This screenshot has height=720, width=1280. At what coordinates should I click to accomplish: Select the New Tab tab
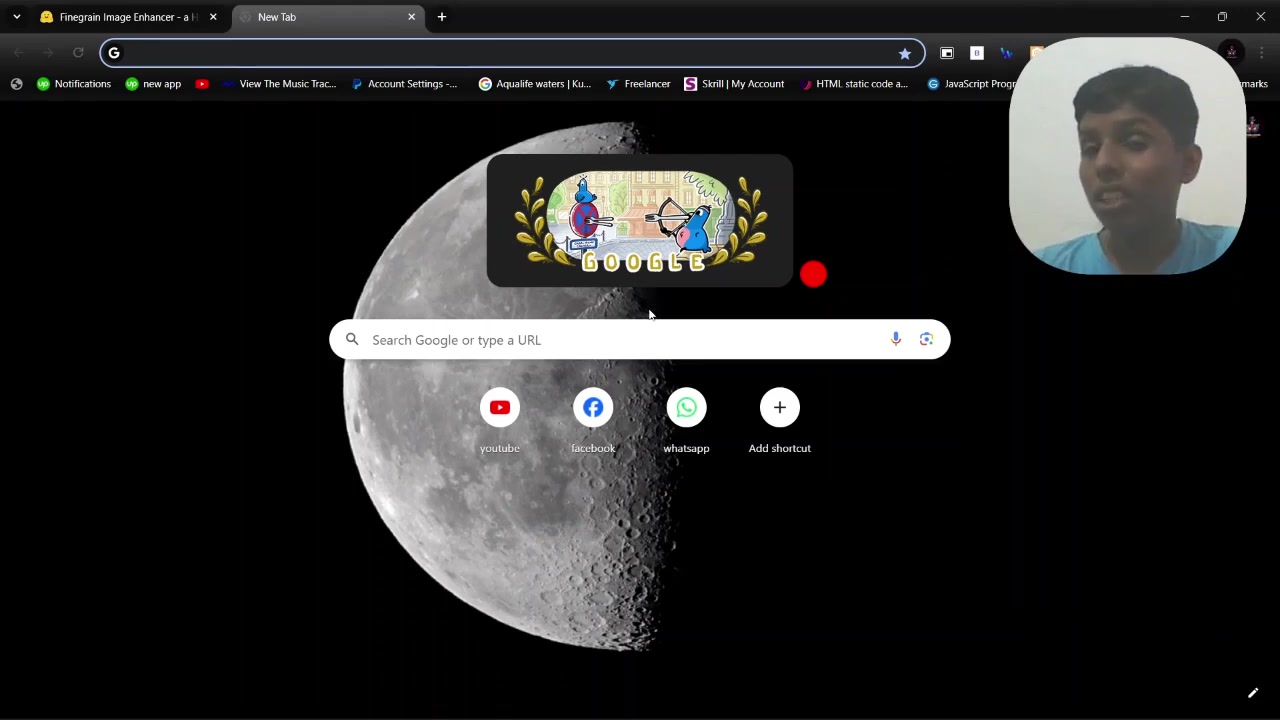tap(327, 17)
